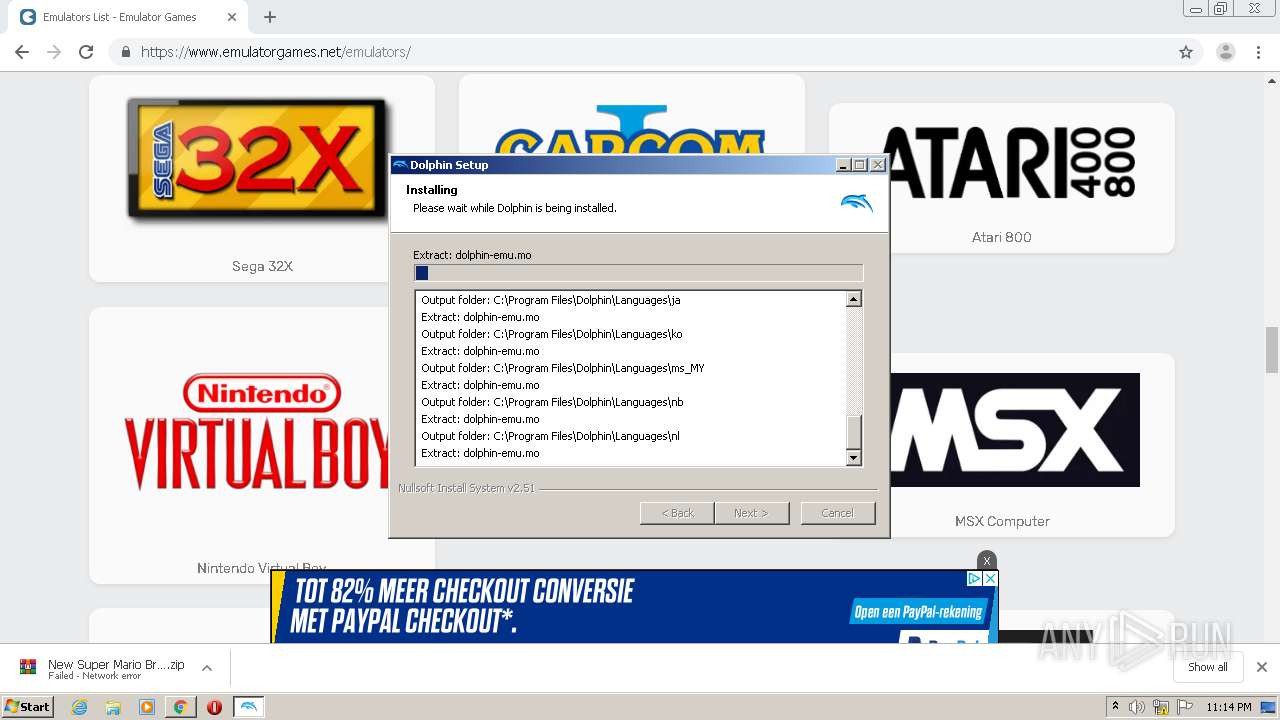Click the disabled Next button

(x=751, y=513)
